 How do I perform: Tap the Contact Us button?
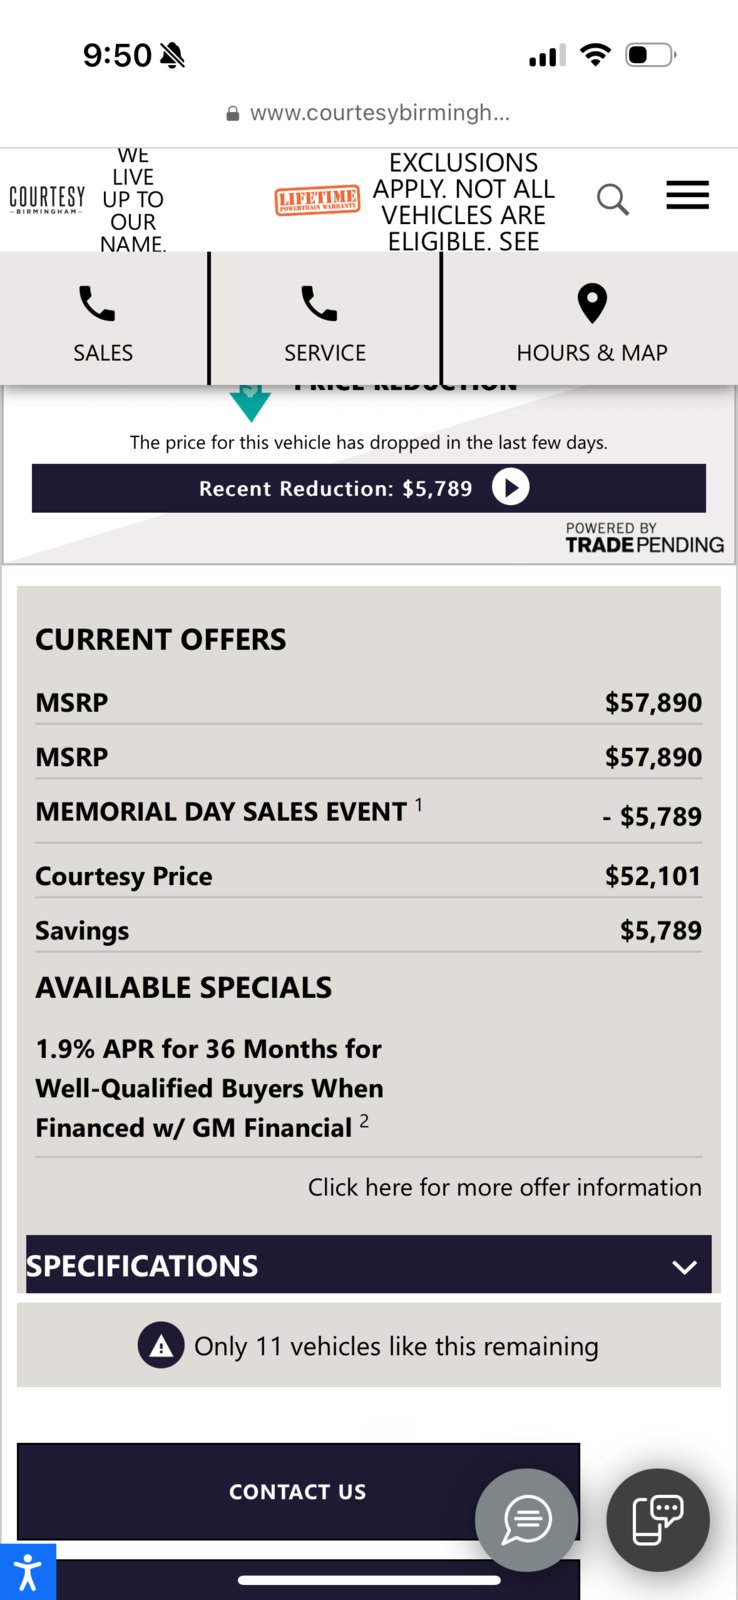298,1491
